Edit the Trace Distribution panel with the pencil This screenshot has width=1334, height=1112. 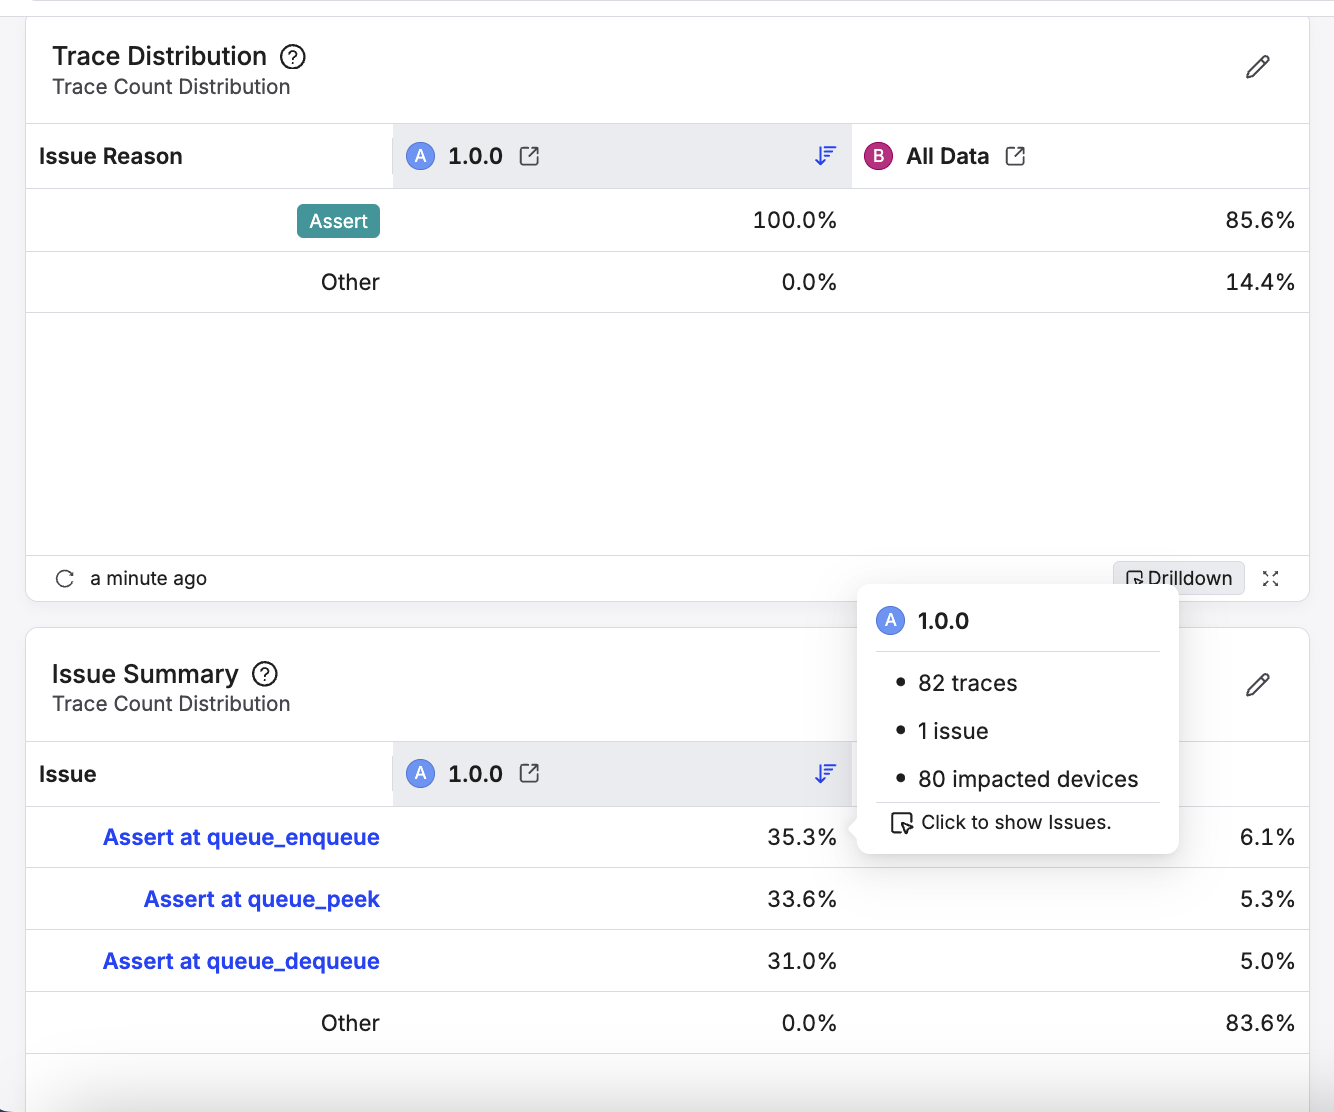(x=1257, y=67)
